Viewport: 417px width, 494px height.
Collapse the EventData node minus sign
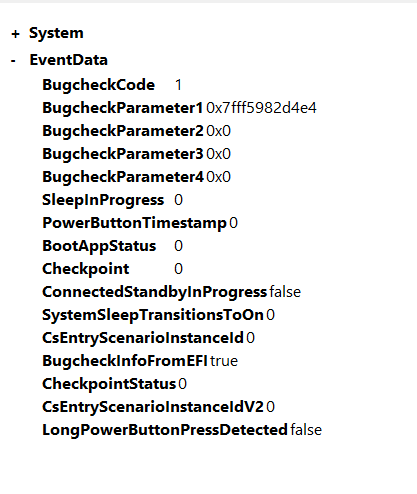coord(13,61)
